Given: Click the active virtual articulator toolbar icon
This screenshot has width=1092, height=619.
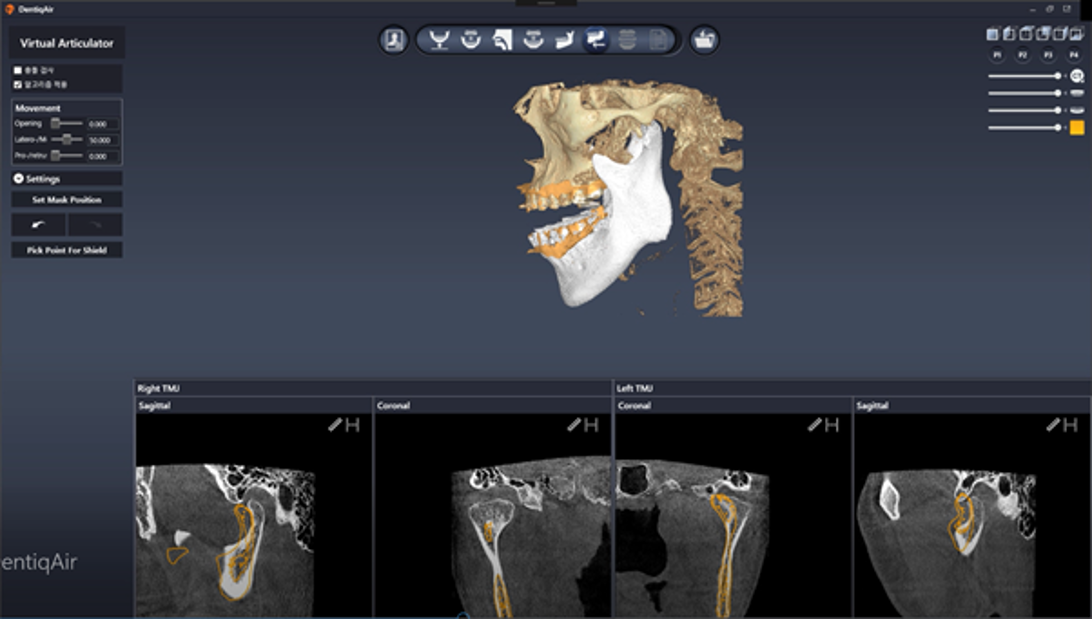Looking at the screenshot, I should point(596,40).
